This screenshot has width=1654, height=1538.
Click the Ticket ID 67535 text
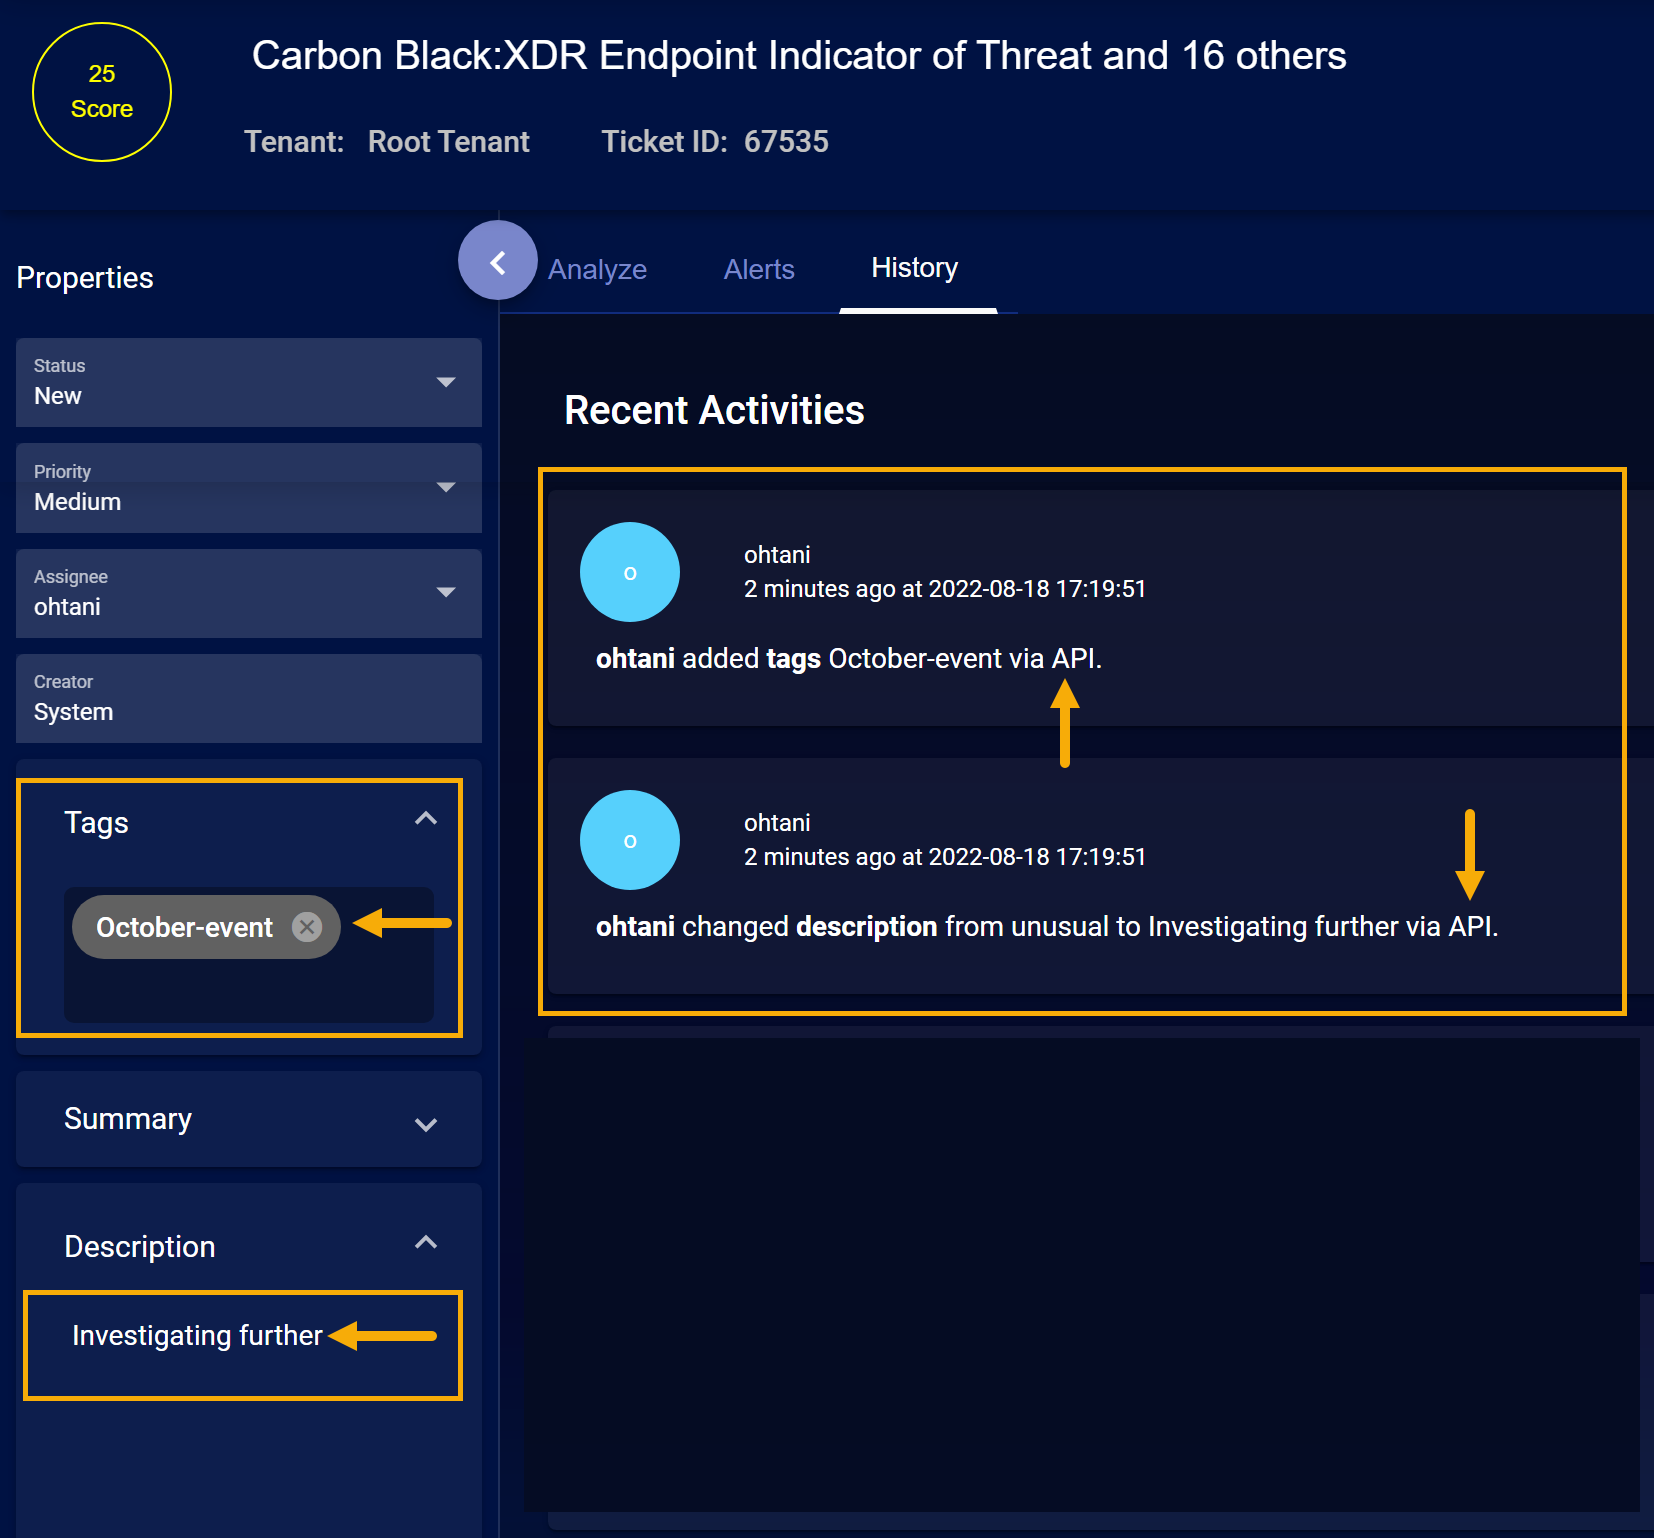pos(714,142)
